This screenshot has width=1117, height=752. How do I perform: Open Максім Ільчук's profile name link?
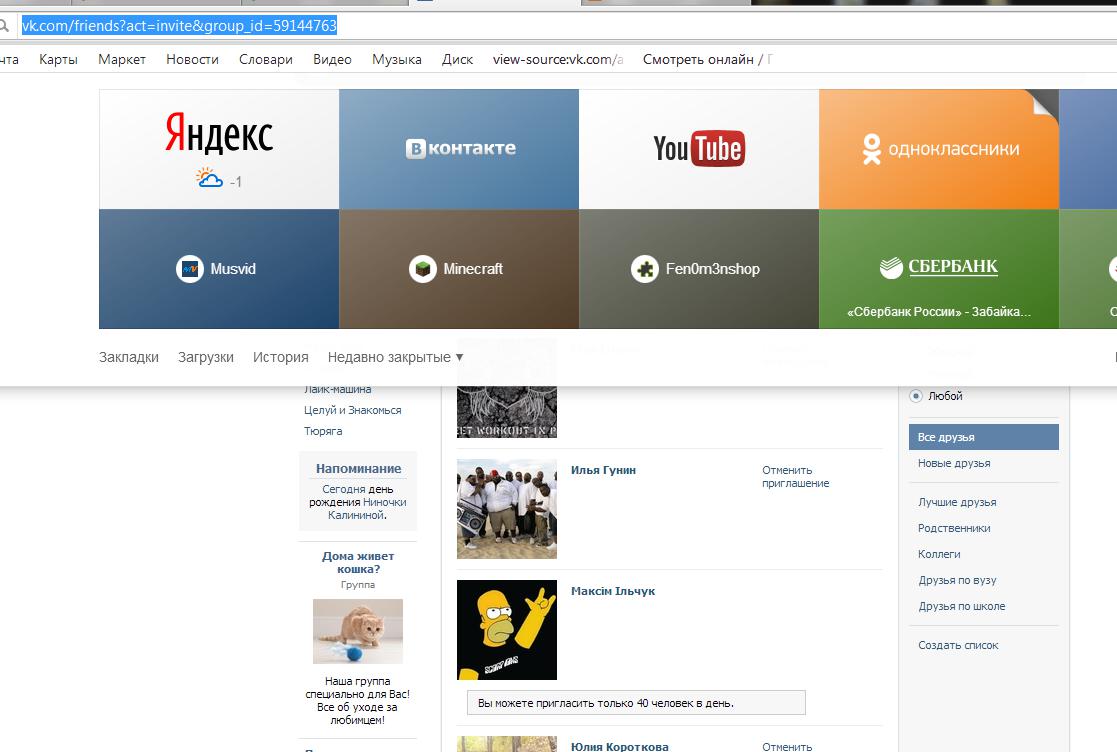(613, 591)
